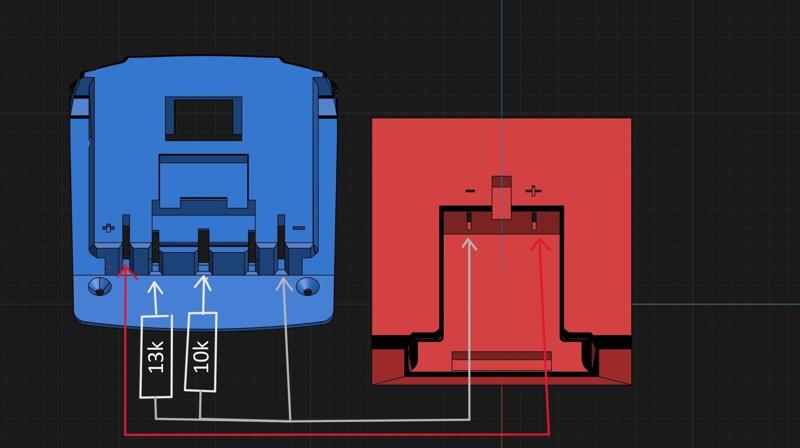Viewport: 800px width, 448px height.
Task: Select the center terminal slot on blue model
Action: coord(204,246)
